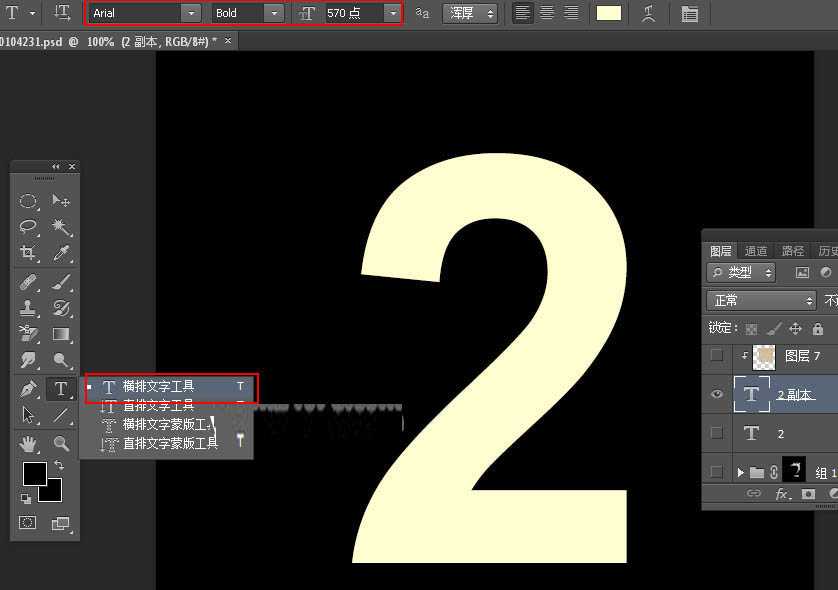Select the Hand tool
This screenshot has height=590, width=838.
pyautogui.click(x=30, y=444)
